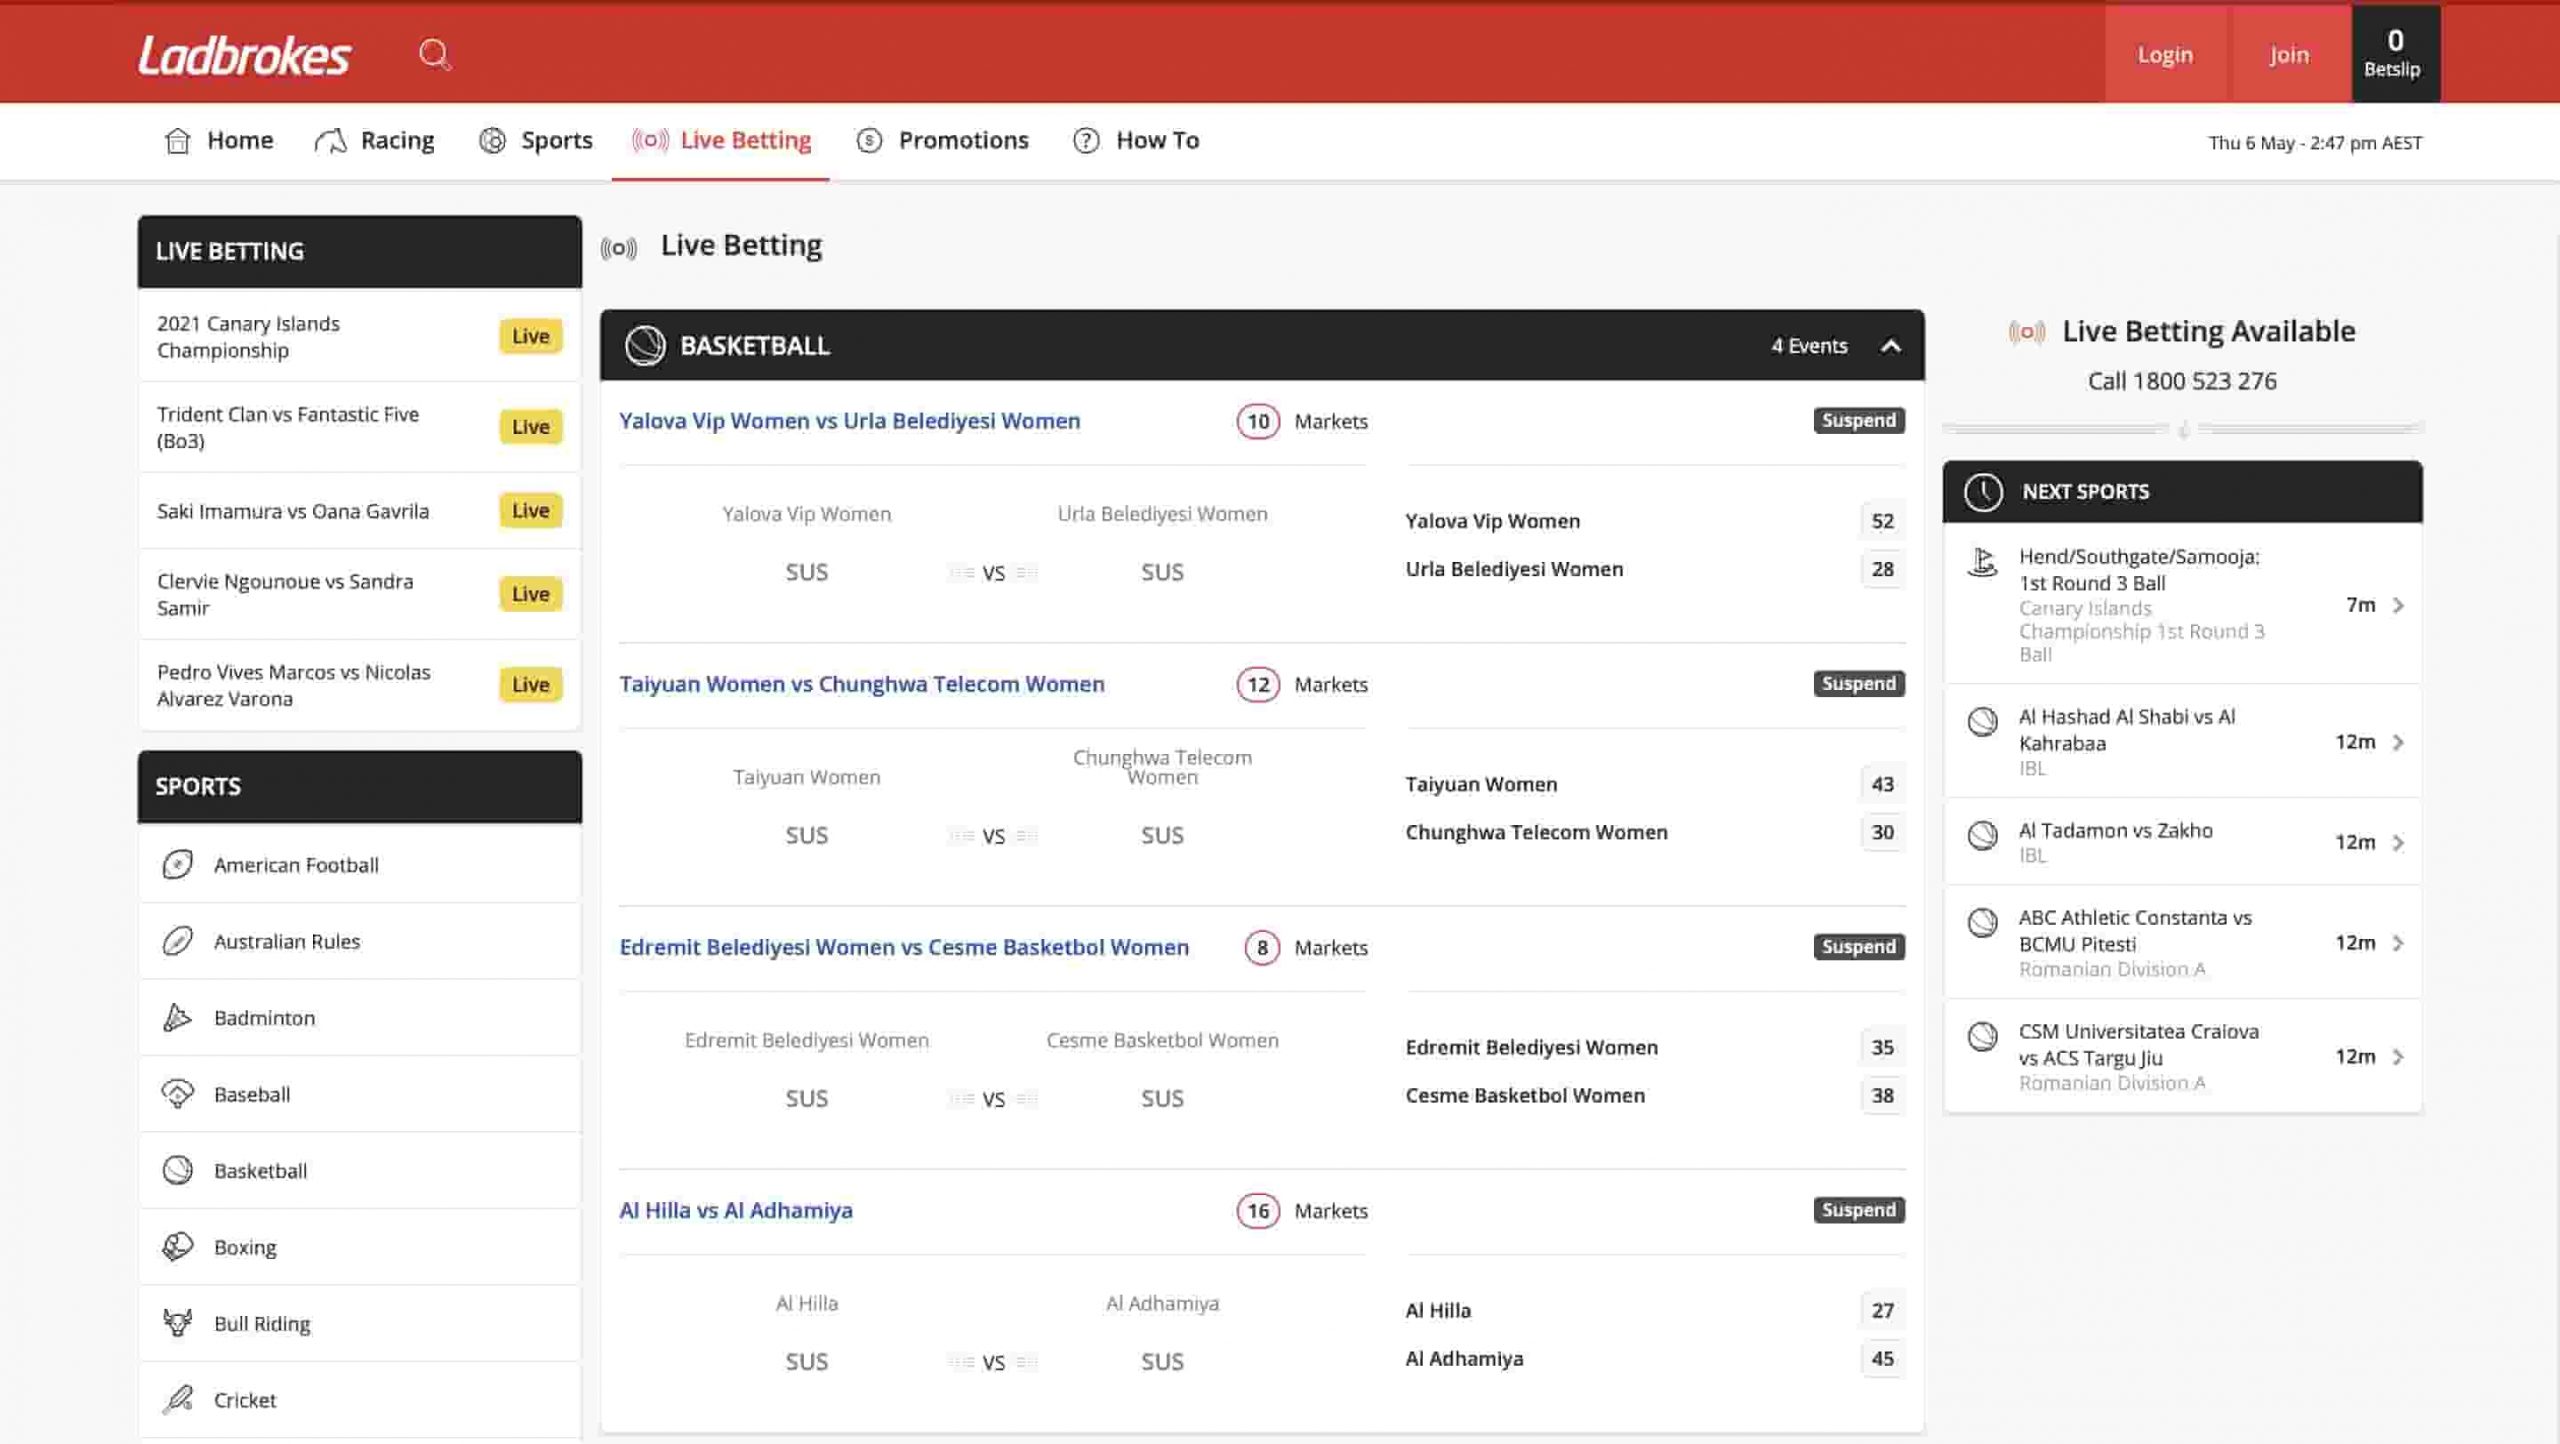Viewport: 2560px width, 1444px height.
Task: Open CSM Universitatea Craiova event chevron
Action: pyautogui.click(x=2398, y=1057)
